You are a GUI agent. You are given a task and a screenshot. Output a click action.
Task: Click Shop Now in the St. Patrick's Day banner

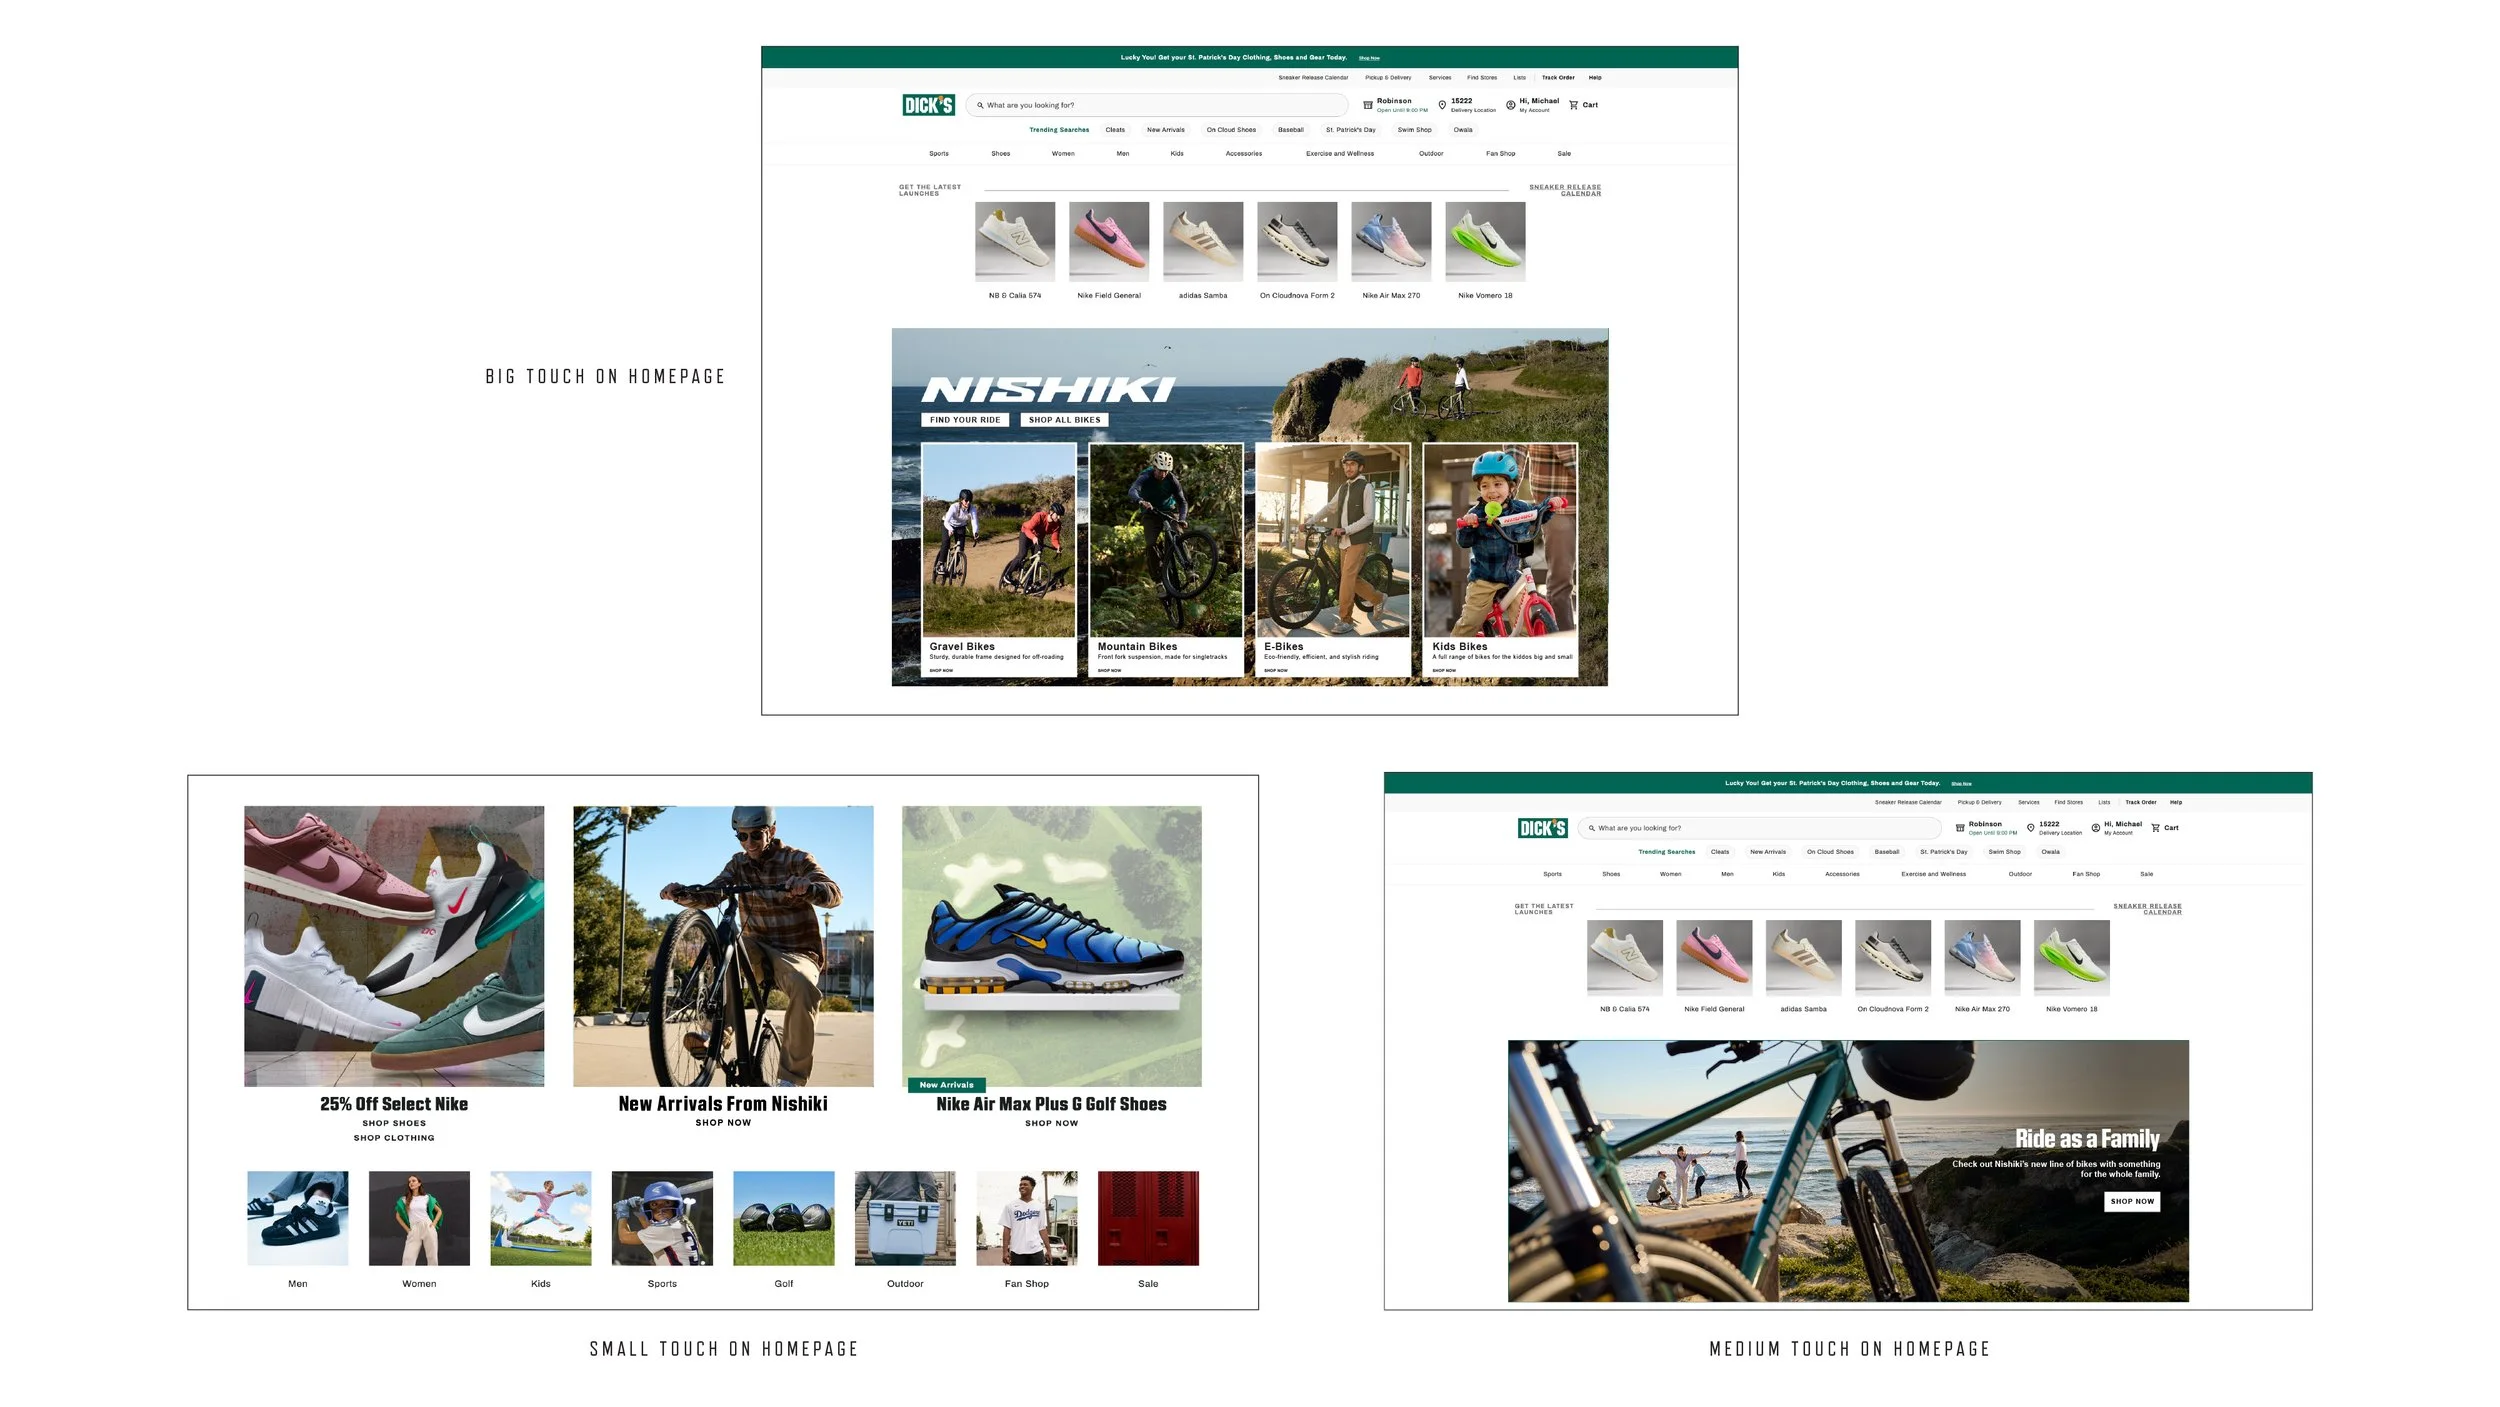(x=1370, y=58)
